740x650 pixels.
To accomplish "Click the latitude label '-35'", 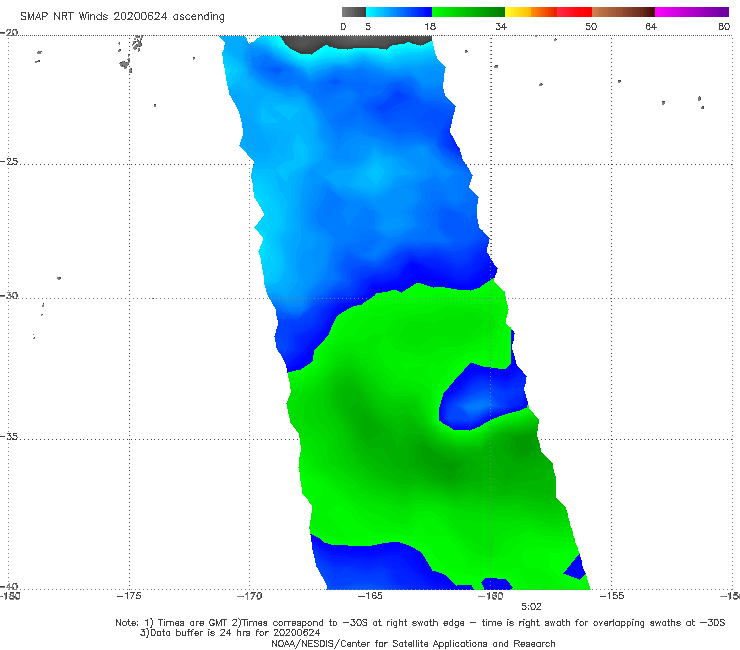I will [x=9, y=436].
